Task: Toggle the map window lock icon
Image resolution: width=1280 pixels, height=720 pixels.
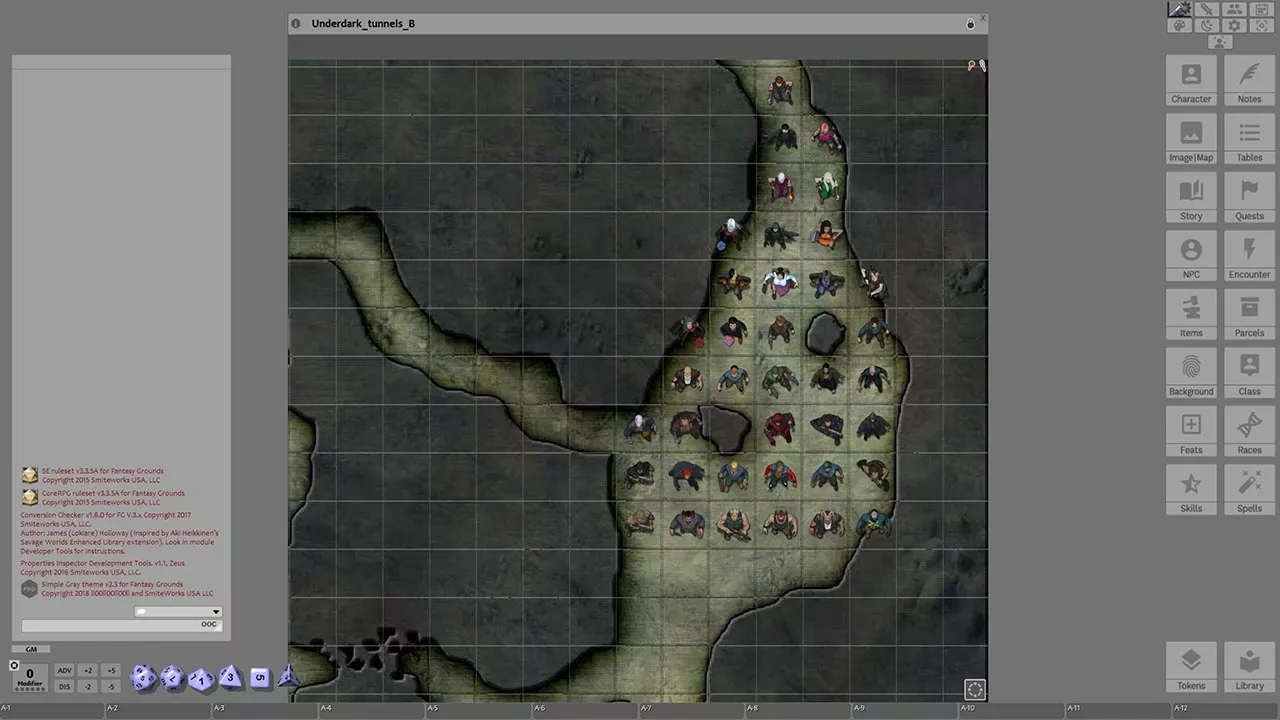Action: click(970, 23)
